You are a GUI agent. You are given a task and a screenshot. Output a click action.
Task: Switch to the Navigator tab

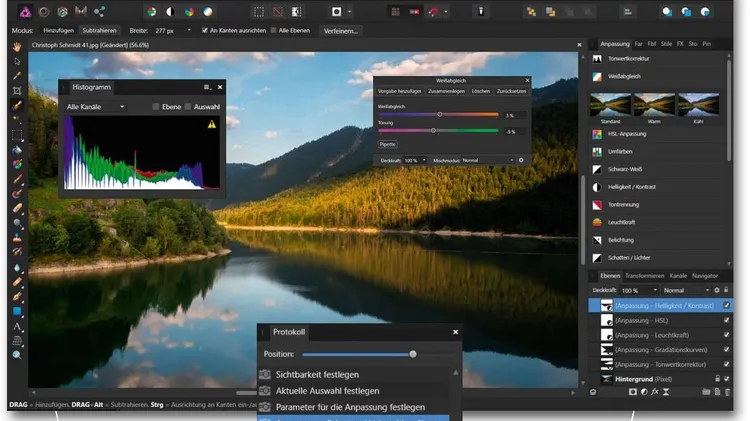(x=705, y=276)
